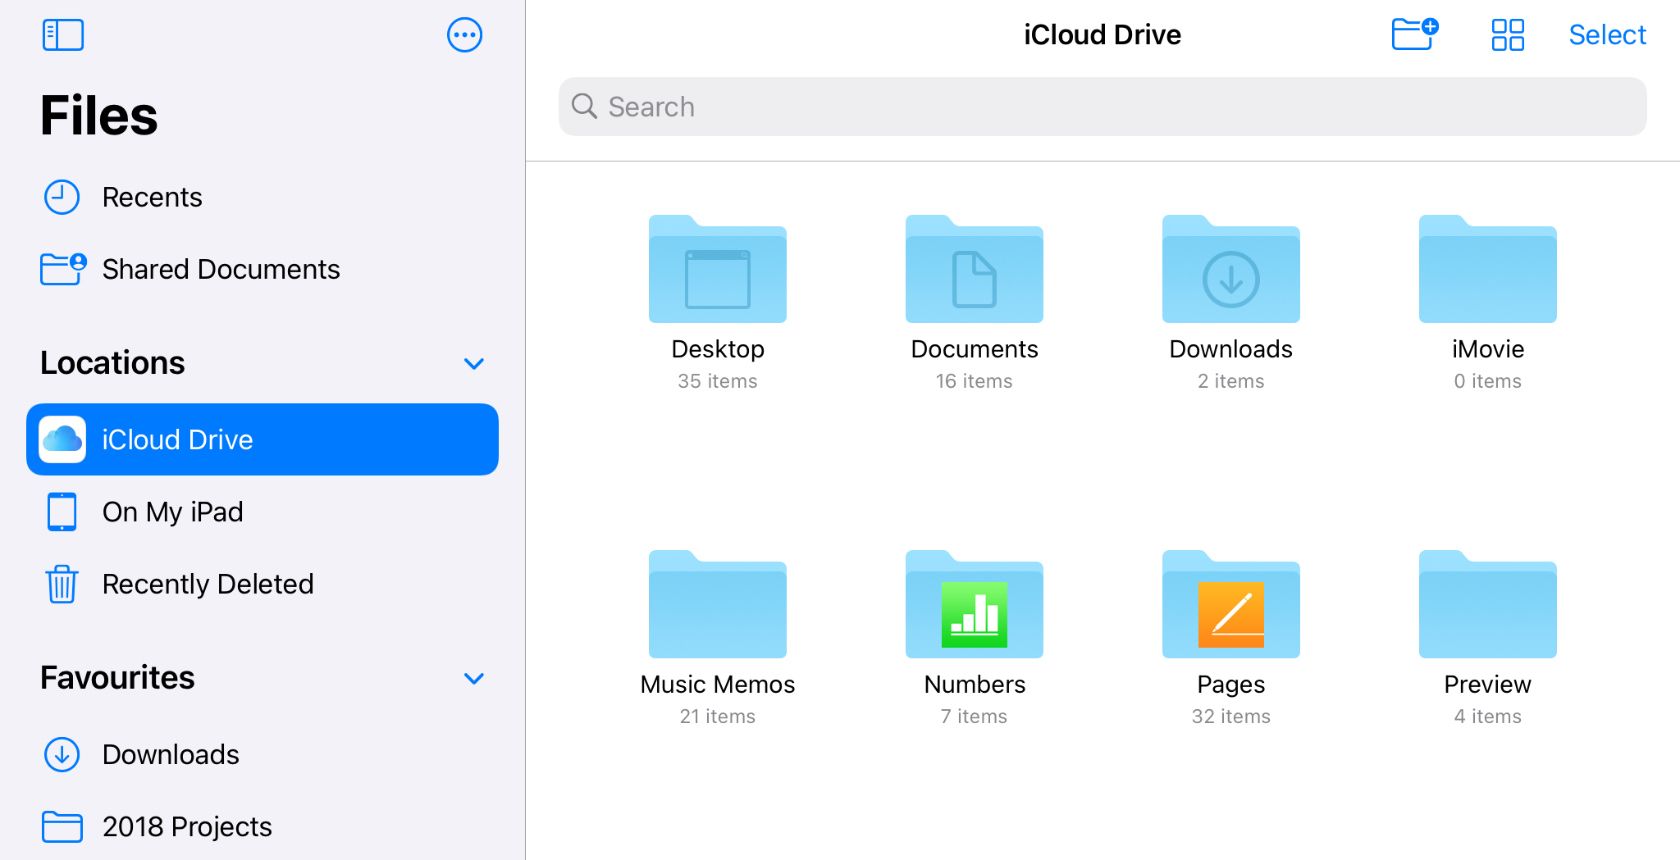Open the Downloads folder icon in the grid
Viewport: 1680px width, 860px height.
pyautogui.click(x=1231, y=269)
